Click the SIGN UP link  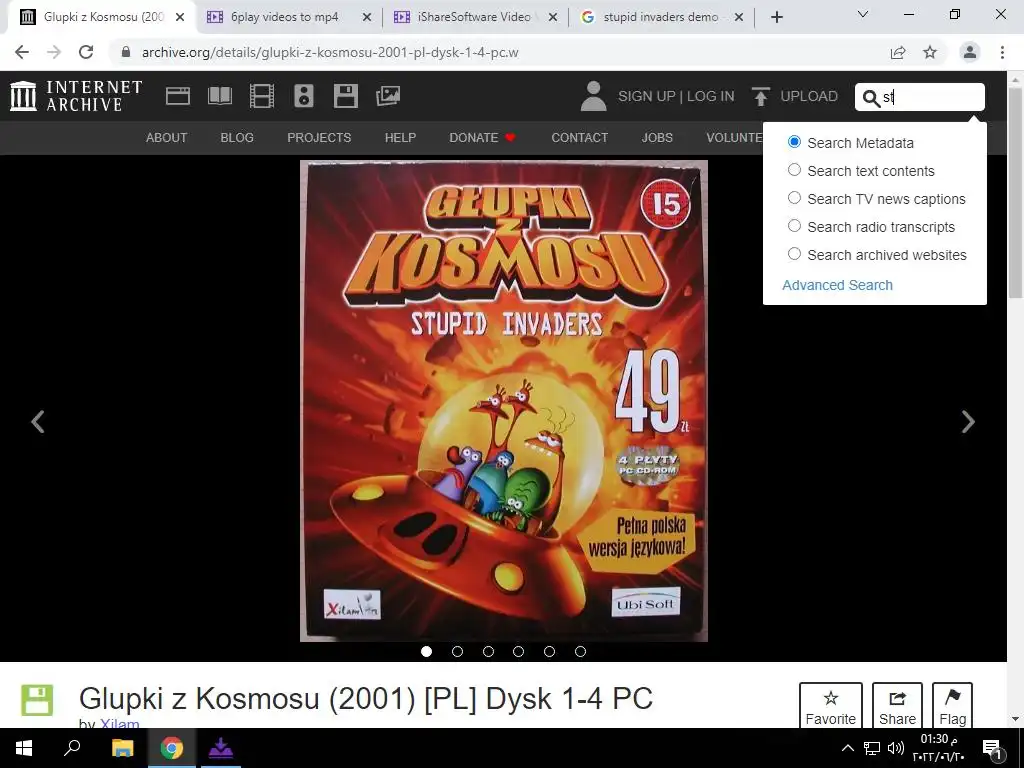(x=647, y=96)
